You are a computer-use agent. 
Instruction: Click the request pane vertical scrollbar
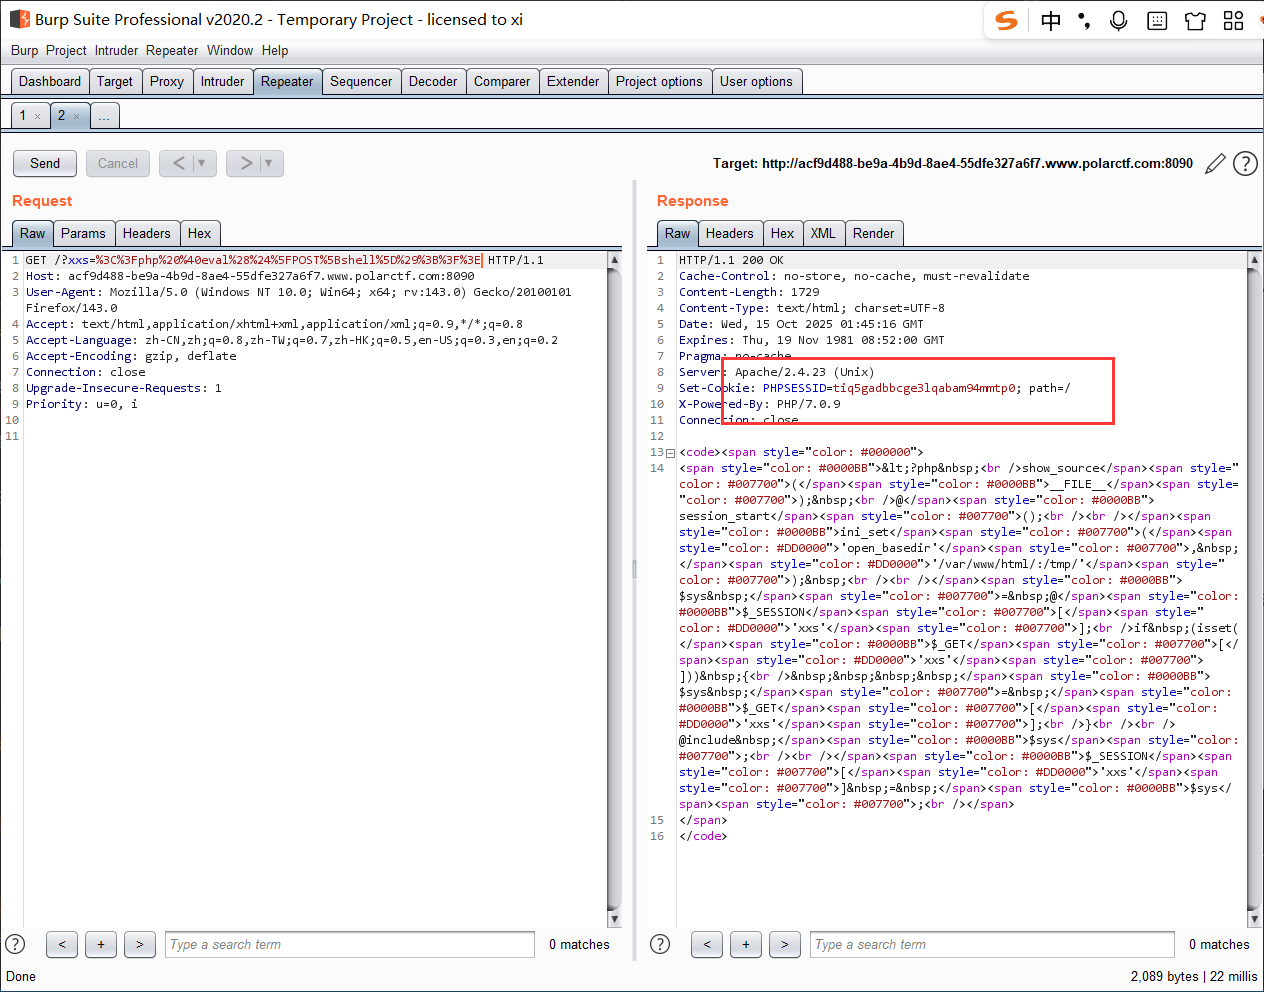click(614, 590)
